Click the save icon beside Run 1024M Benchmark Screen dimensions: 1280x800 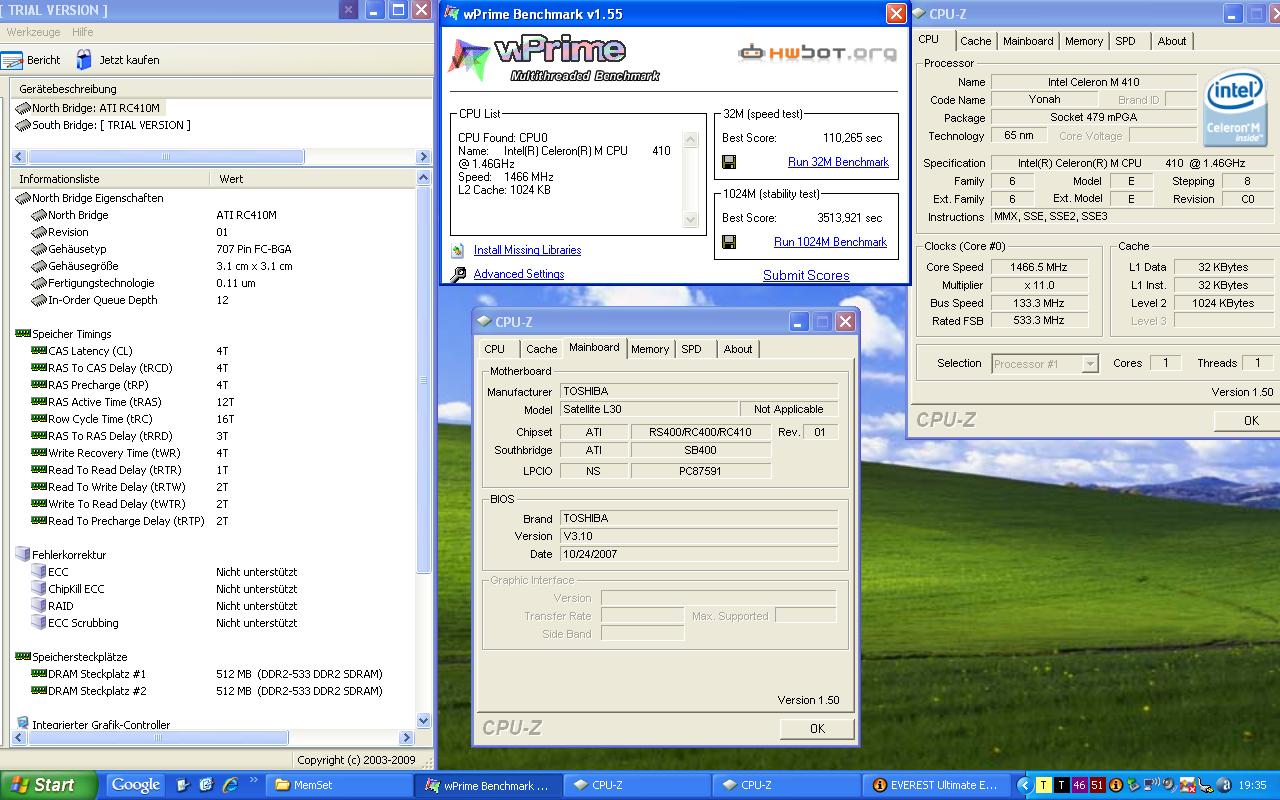pos(729,242)
